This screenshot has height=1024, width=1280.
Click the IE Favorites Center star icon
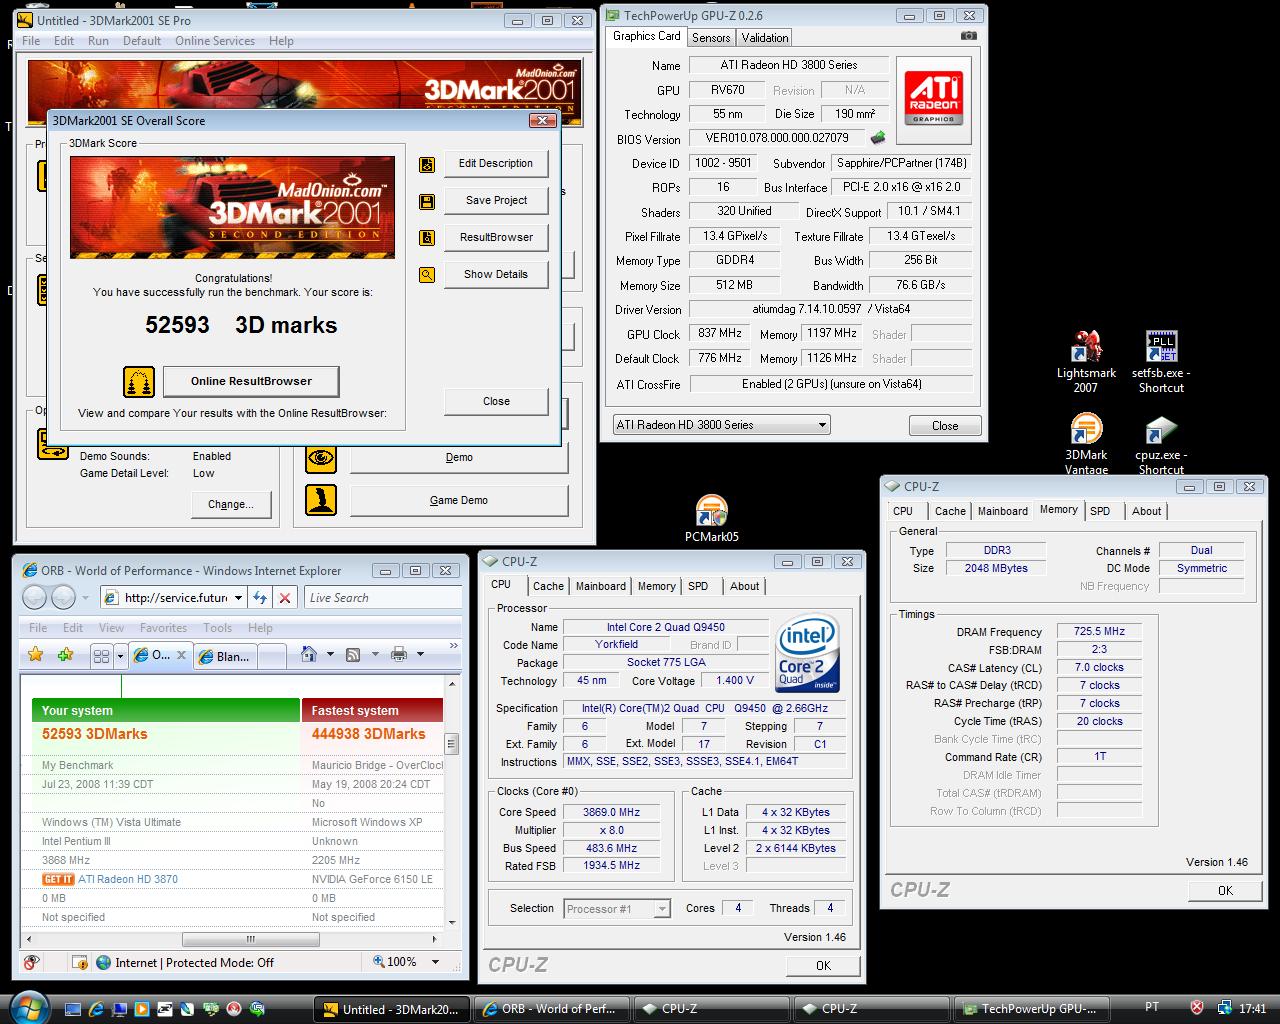[36, 655]
